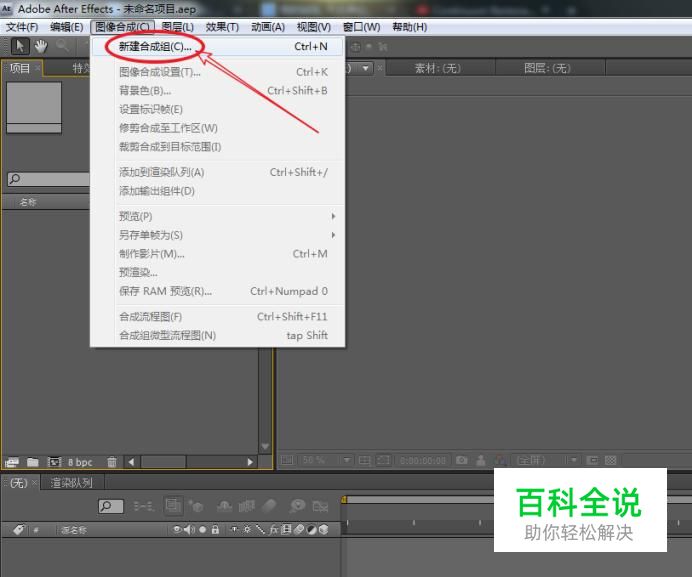Click the solo dot column icon
The width and height of the screenshot is (692, 577).
pyautogui.click(x=203, y=530)
